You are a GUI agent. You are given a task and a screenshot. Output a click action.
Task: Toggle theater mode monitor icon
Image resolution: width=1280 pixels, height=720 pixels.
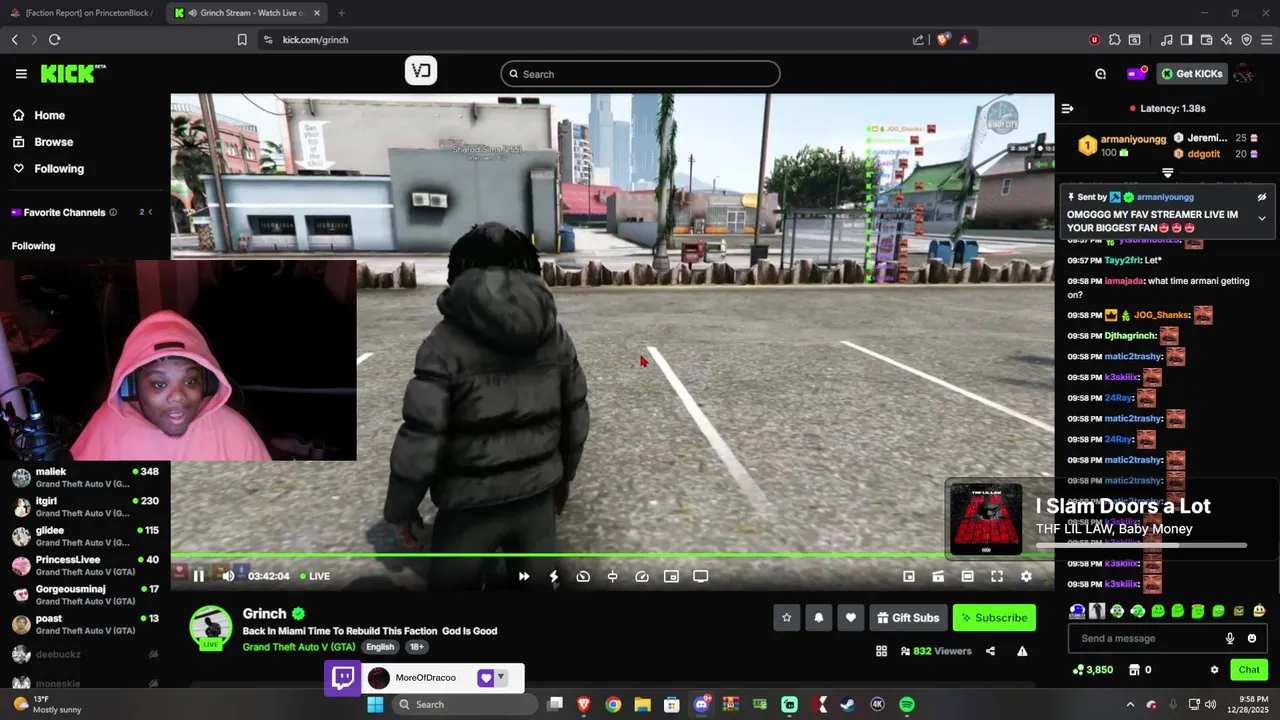[x=701, y=576]
